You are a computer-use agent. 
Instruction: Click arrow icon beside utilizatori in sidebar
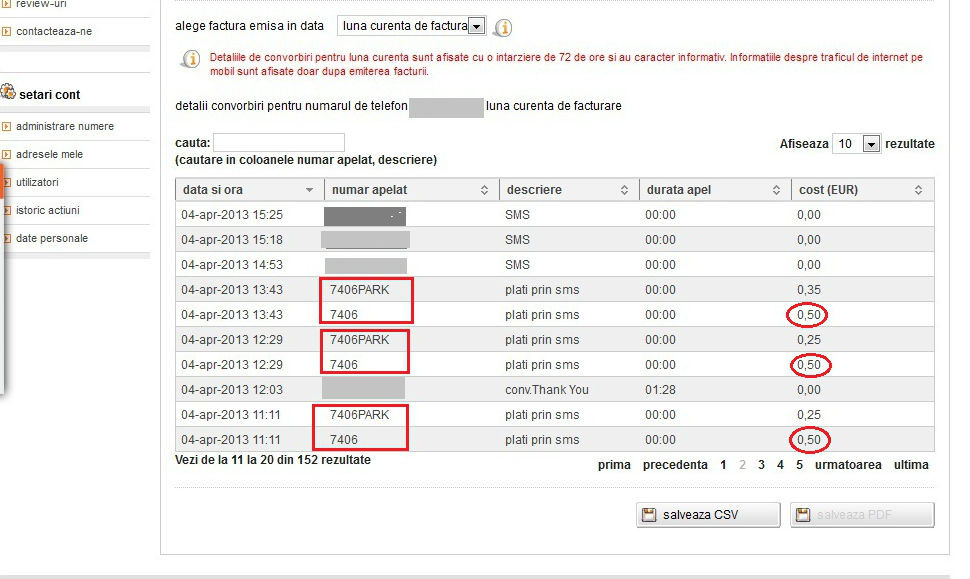(7, 183)
